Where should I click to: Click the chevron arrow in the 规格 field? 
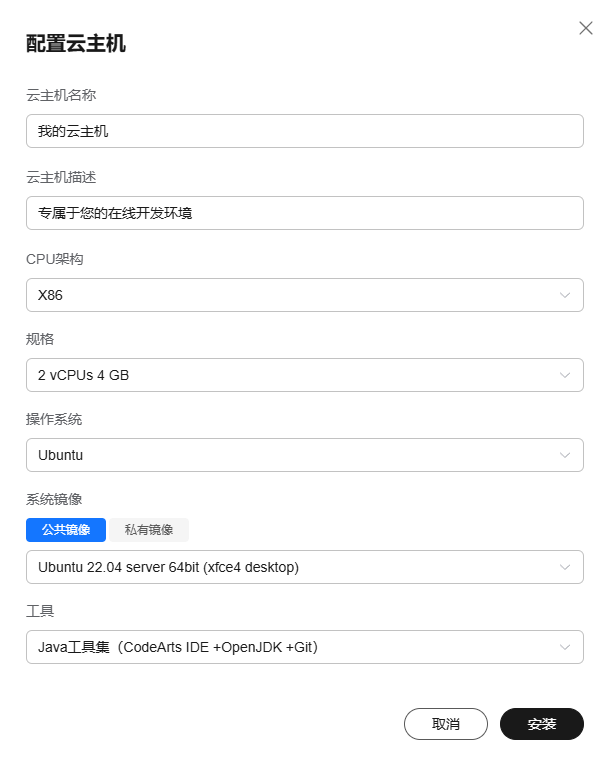click(565, 375)
